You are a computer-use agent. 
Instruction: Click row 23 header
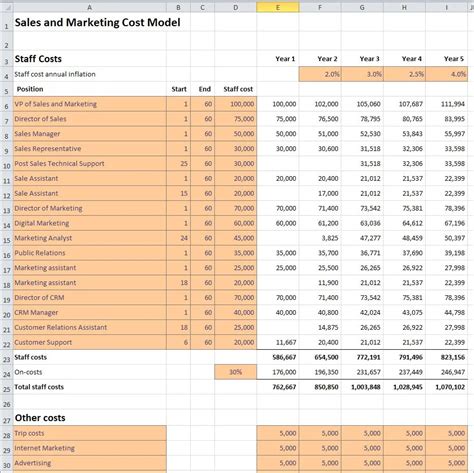[x=6, y=358]
